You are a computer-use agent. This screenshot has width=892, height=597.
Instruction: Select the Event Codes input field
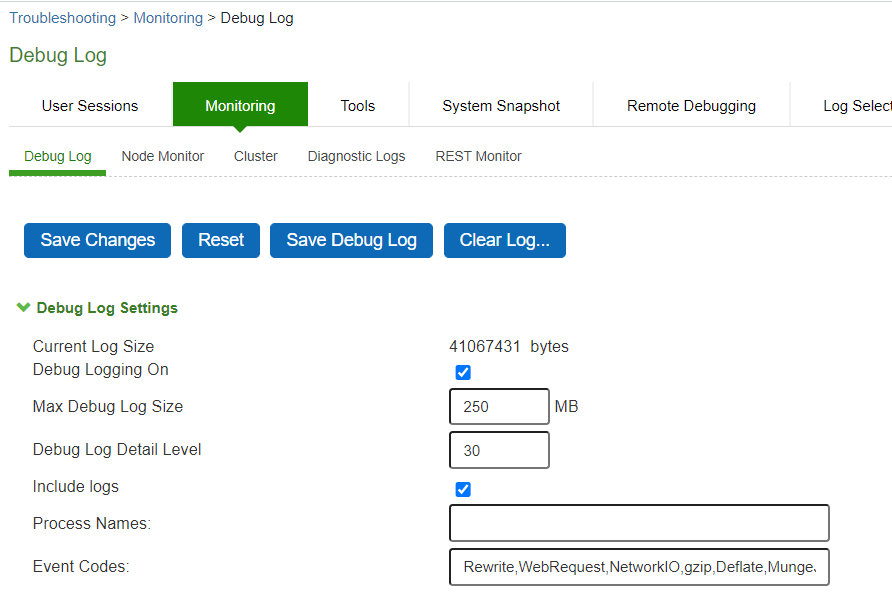pyautogui.click(x=639, y=567)
